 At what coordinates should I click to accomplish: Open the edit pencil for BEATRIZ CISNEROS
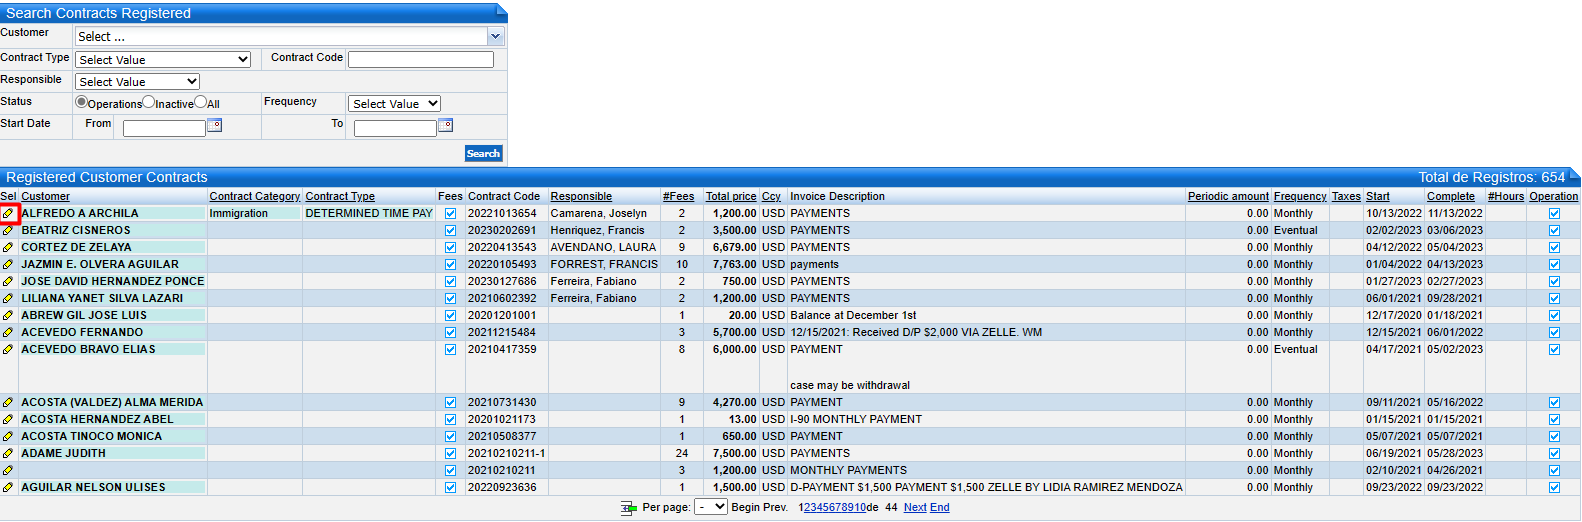click(x=8, y=230)
